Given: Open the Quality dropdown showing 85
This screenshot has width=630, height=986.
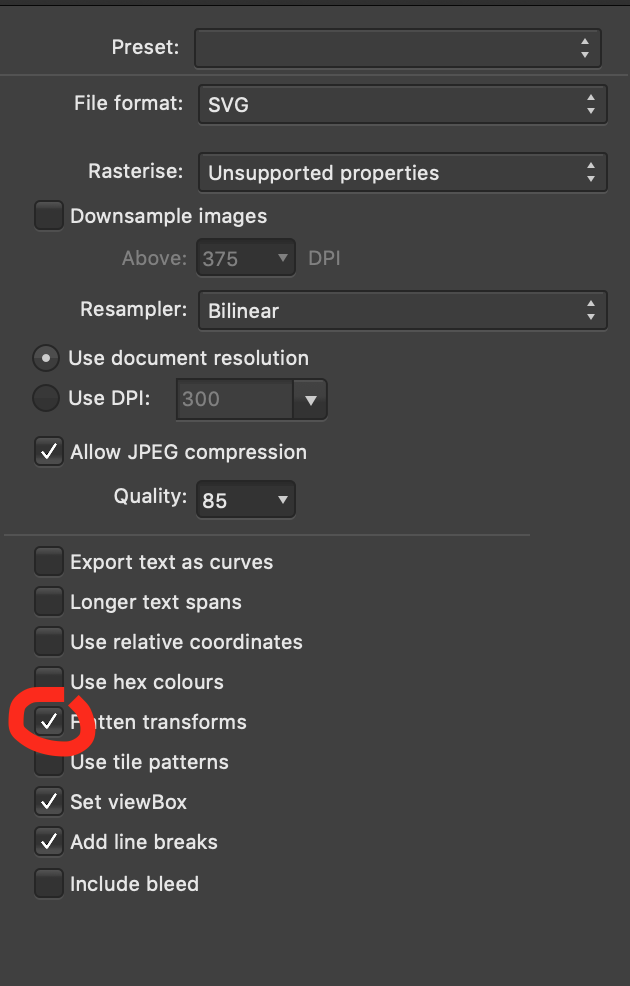Looking at the screenshot, I should pyautogui.click(x=245, y=499).
